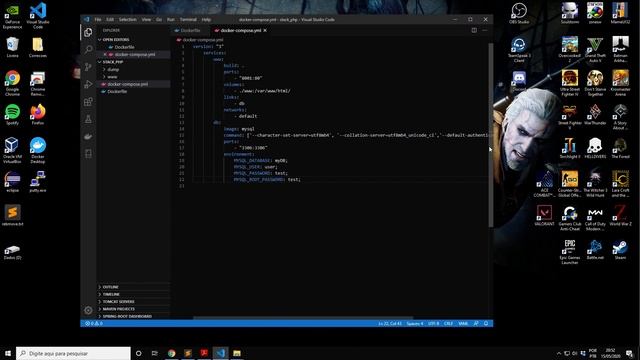
Task: Click the editor horizontal scrollbar
Action: point(303,318)
